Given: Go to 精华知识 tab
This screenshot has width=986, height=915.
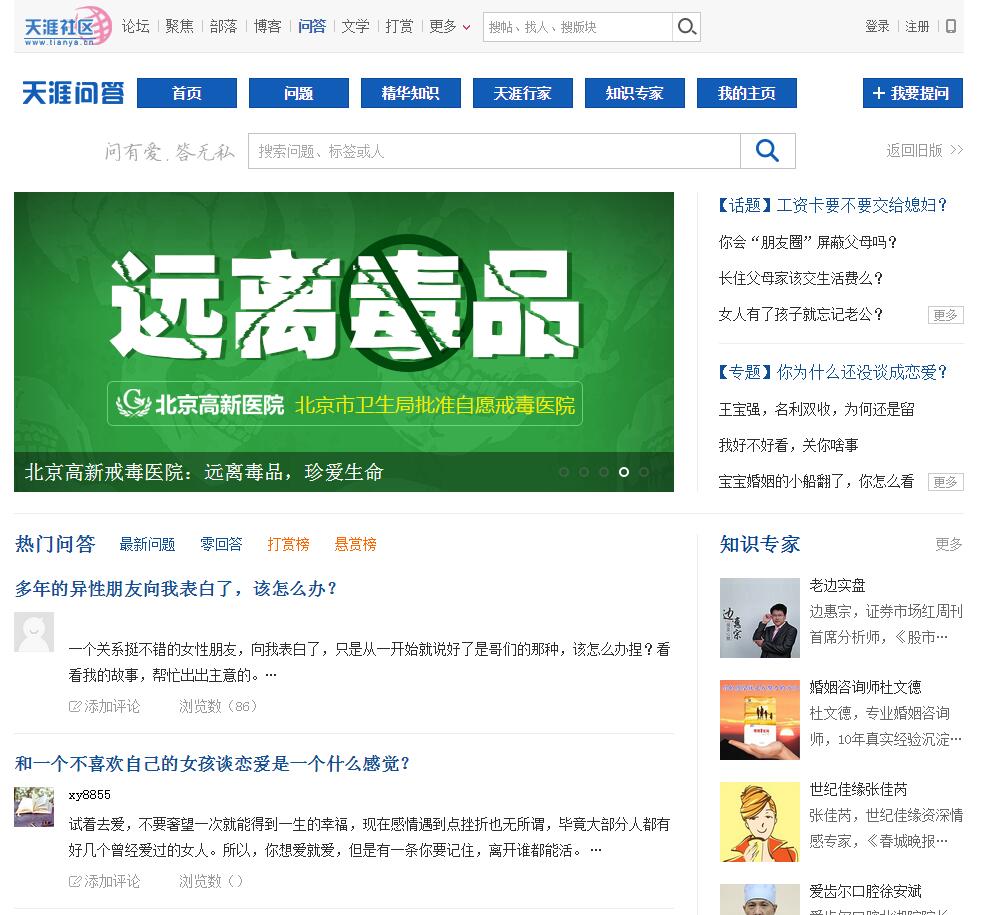Looking at the screenshot, I should pos(411,93).
